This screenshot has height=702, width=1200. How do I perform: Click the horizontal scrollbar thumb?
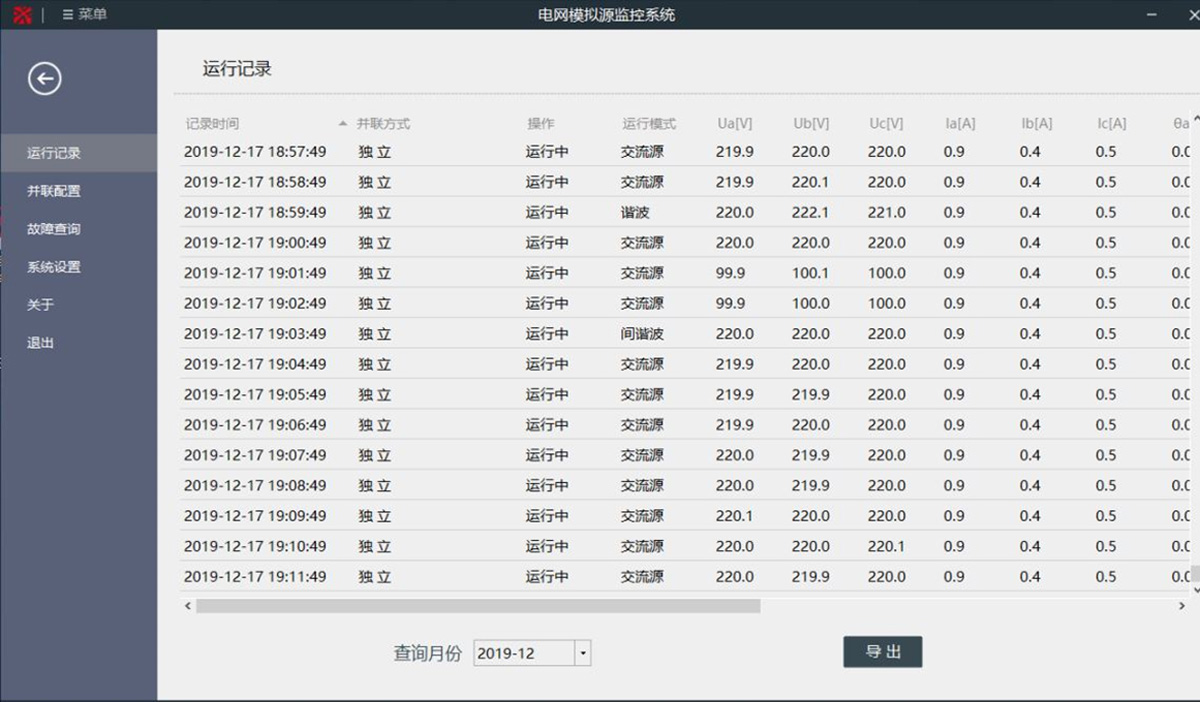click(x=478, y=606)
